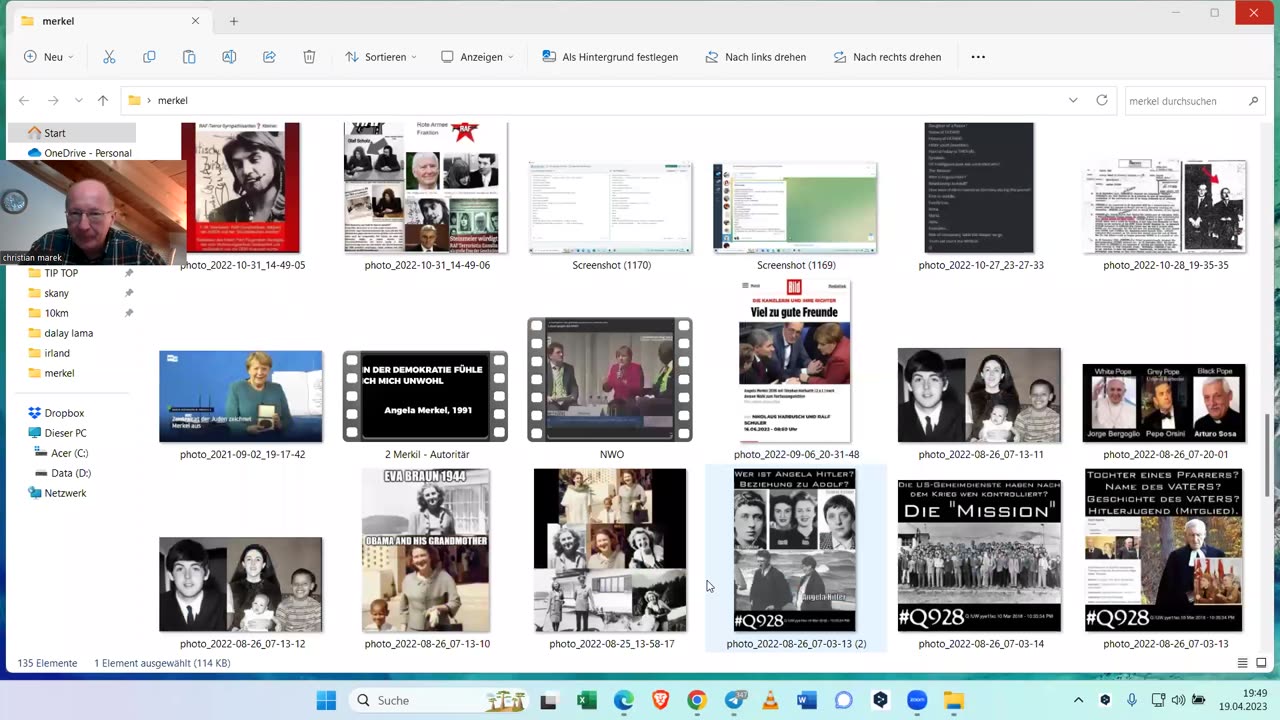
Task: Click the Rename icon in toolbar
Action: 229,57
